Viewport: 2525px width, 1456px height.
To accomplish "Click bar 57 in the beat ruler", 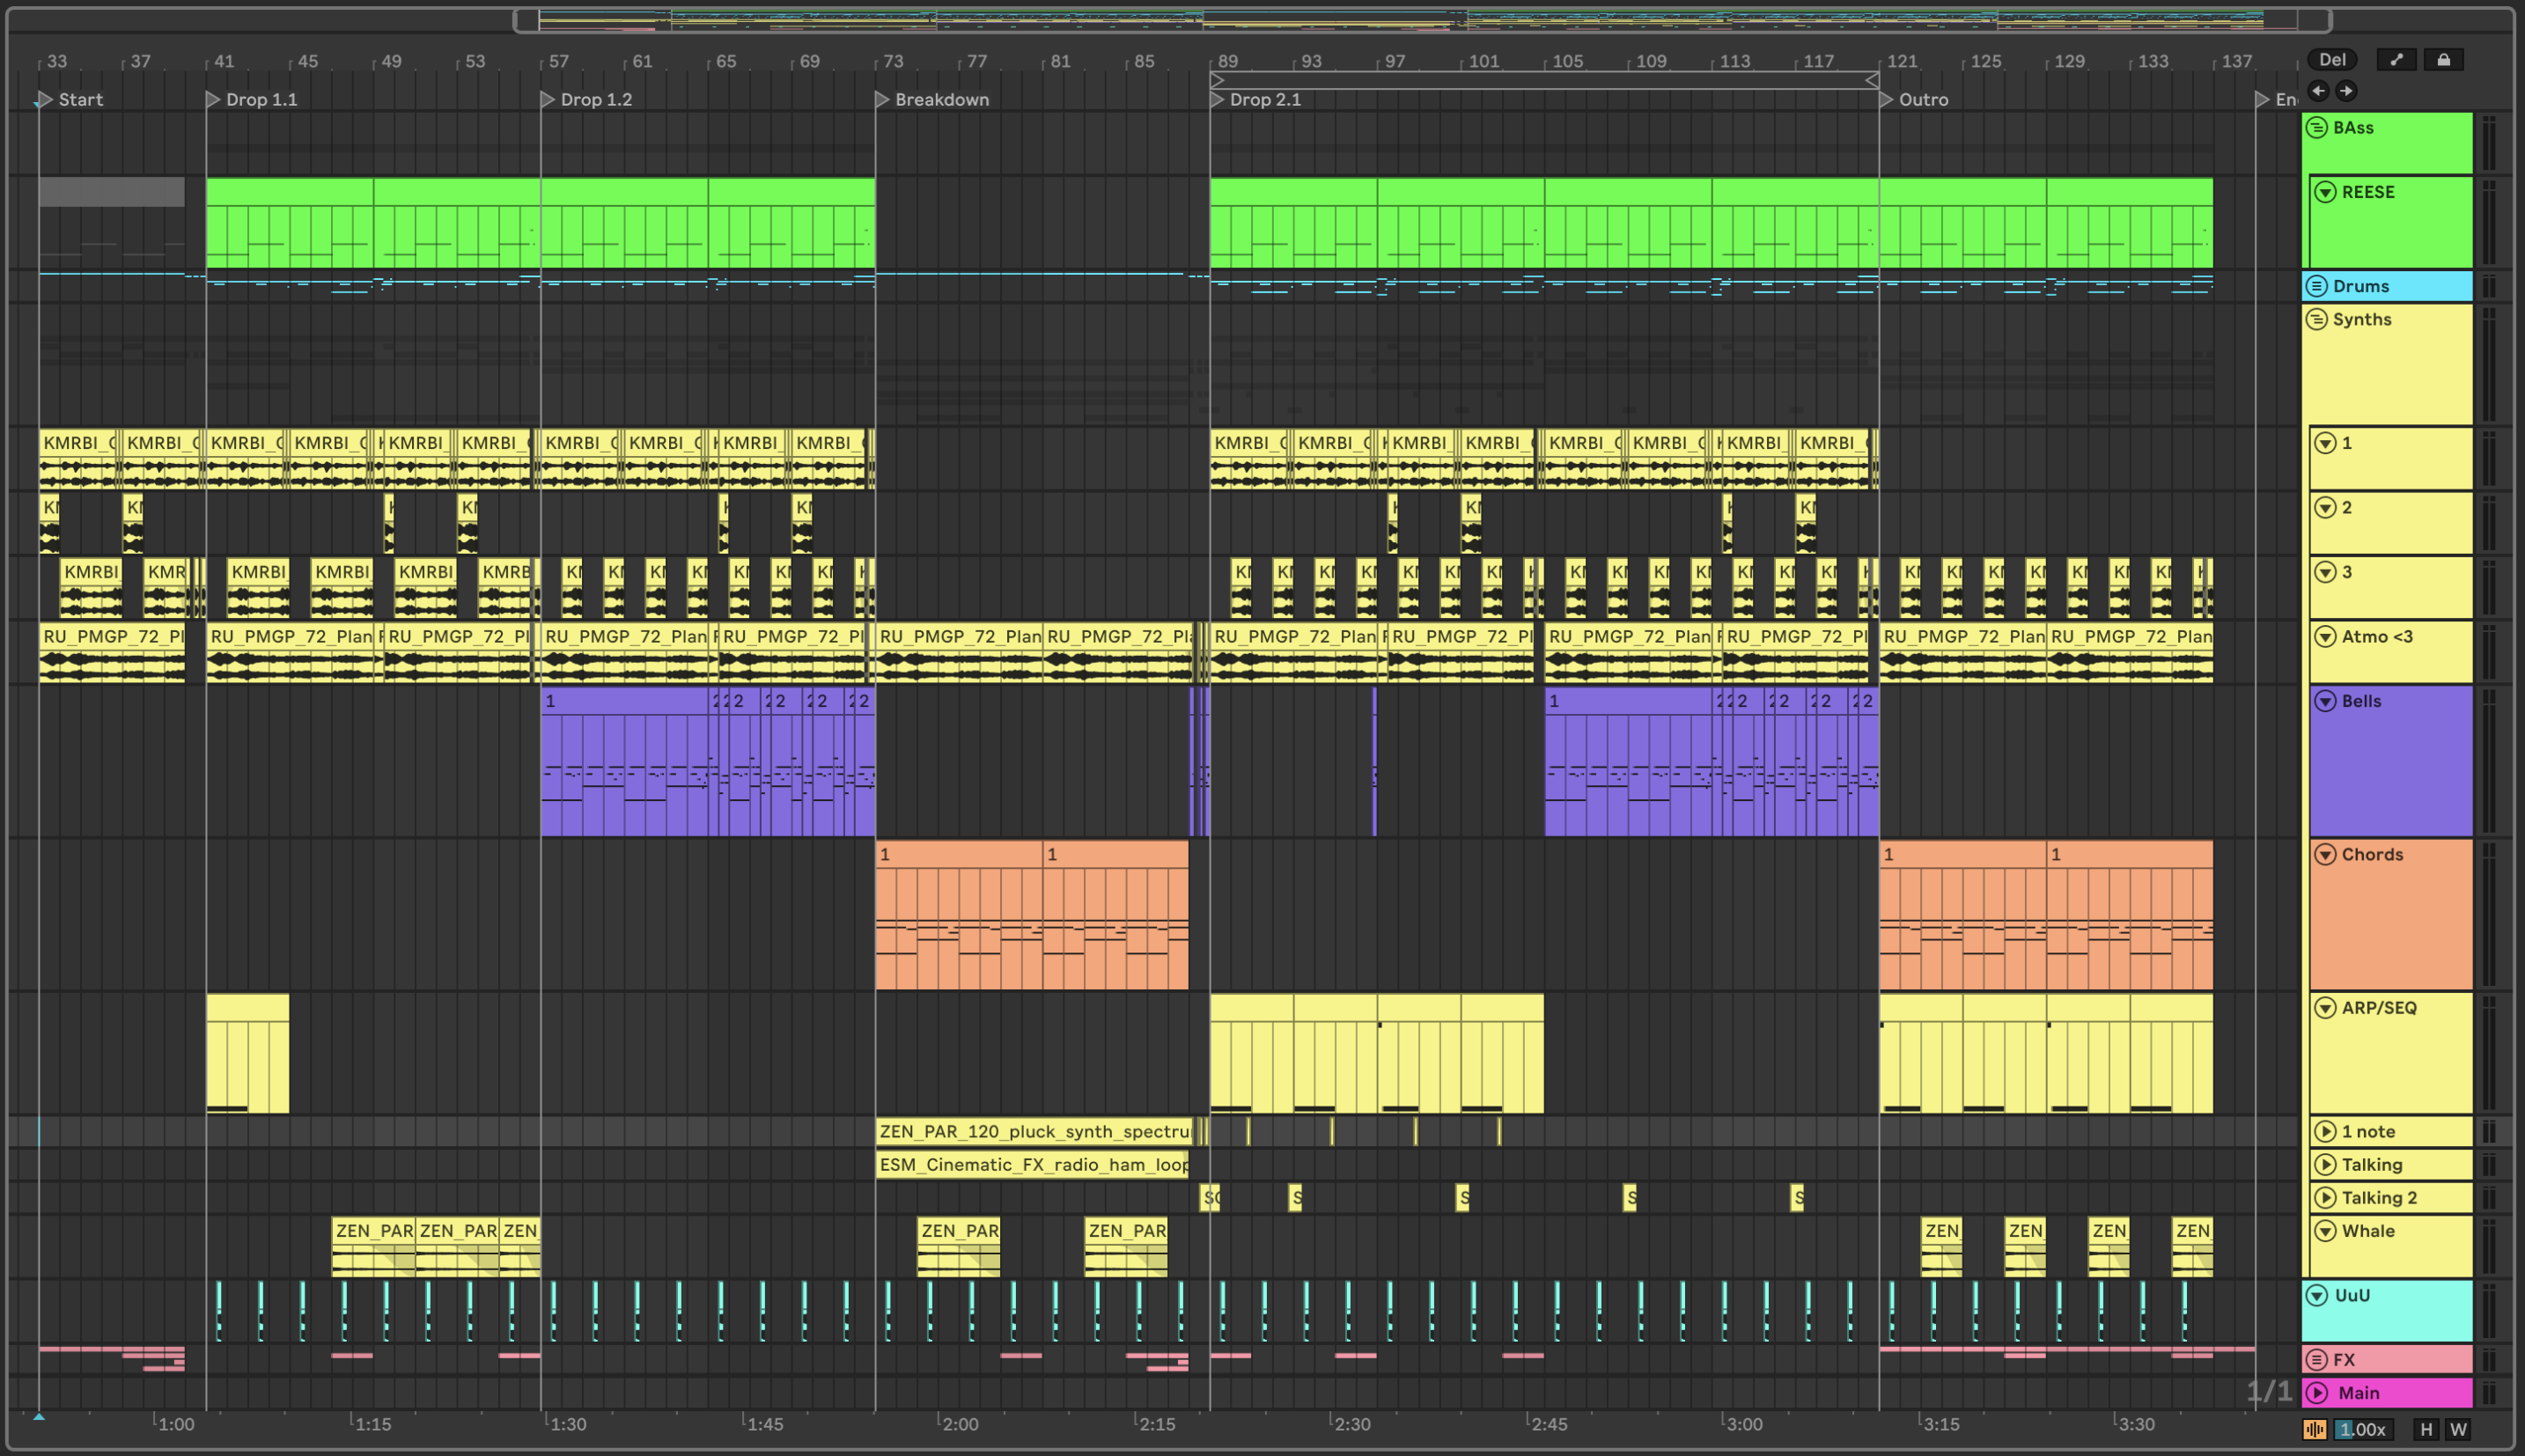I will pyautogui.click(x=558, y=61).
